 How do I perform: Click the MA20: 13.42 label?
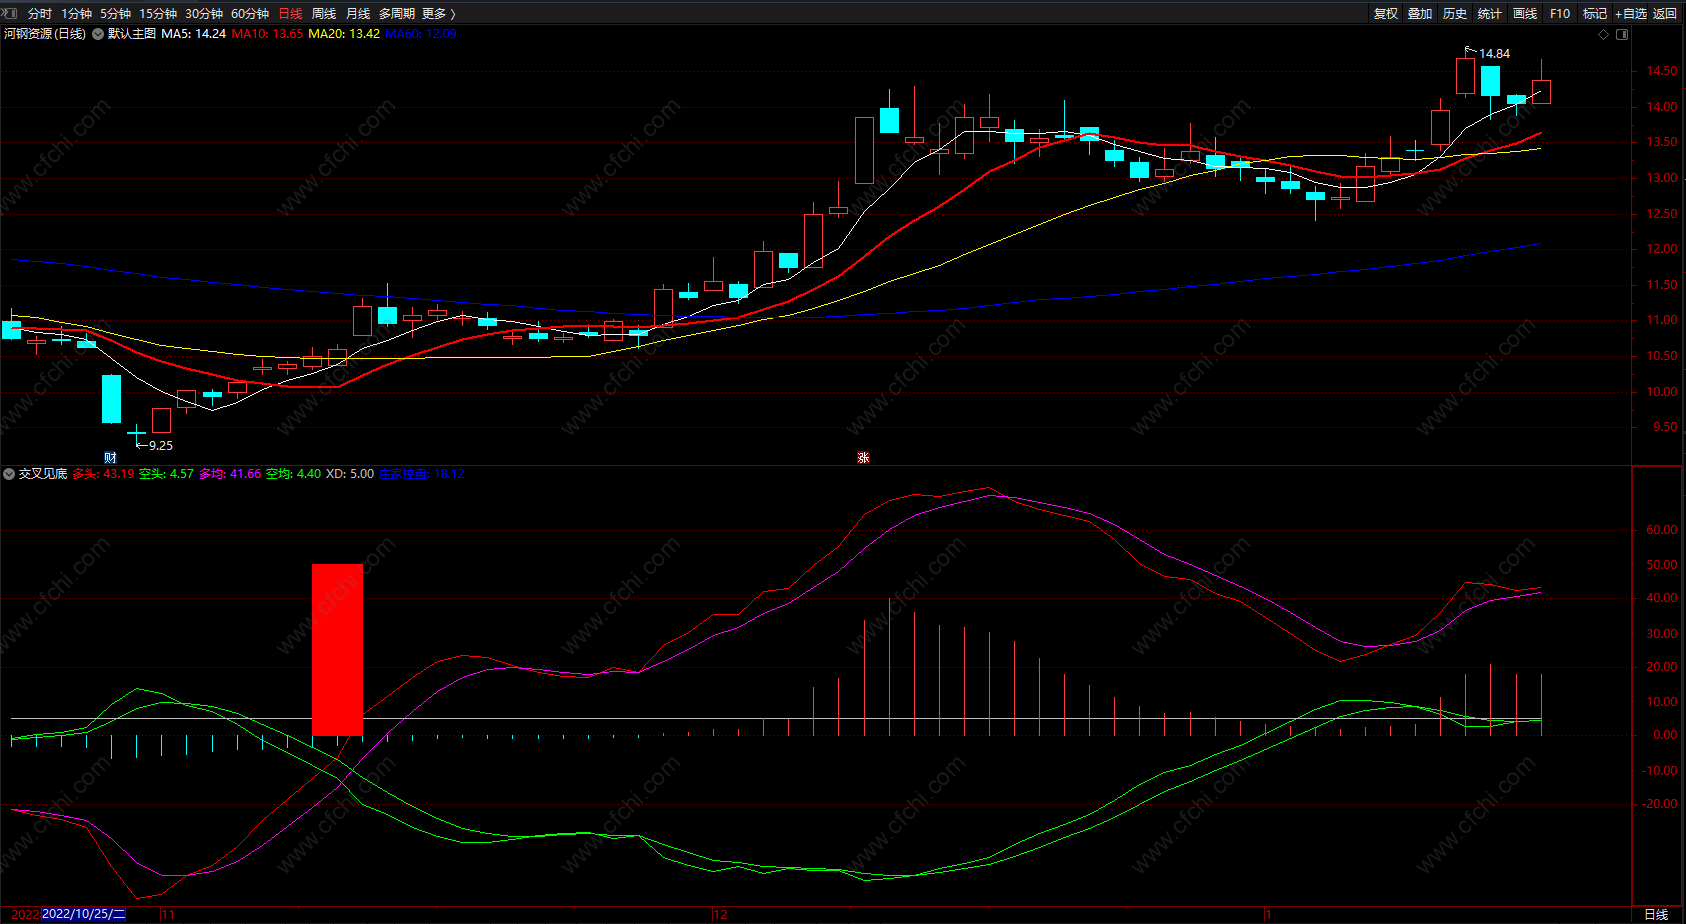tap(344, 34)
